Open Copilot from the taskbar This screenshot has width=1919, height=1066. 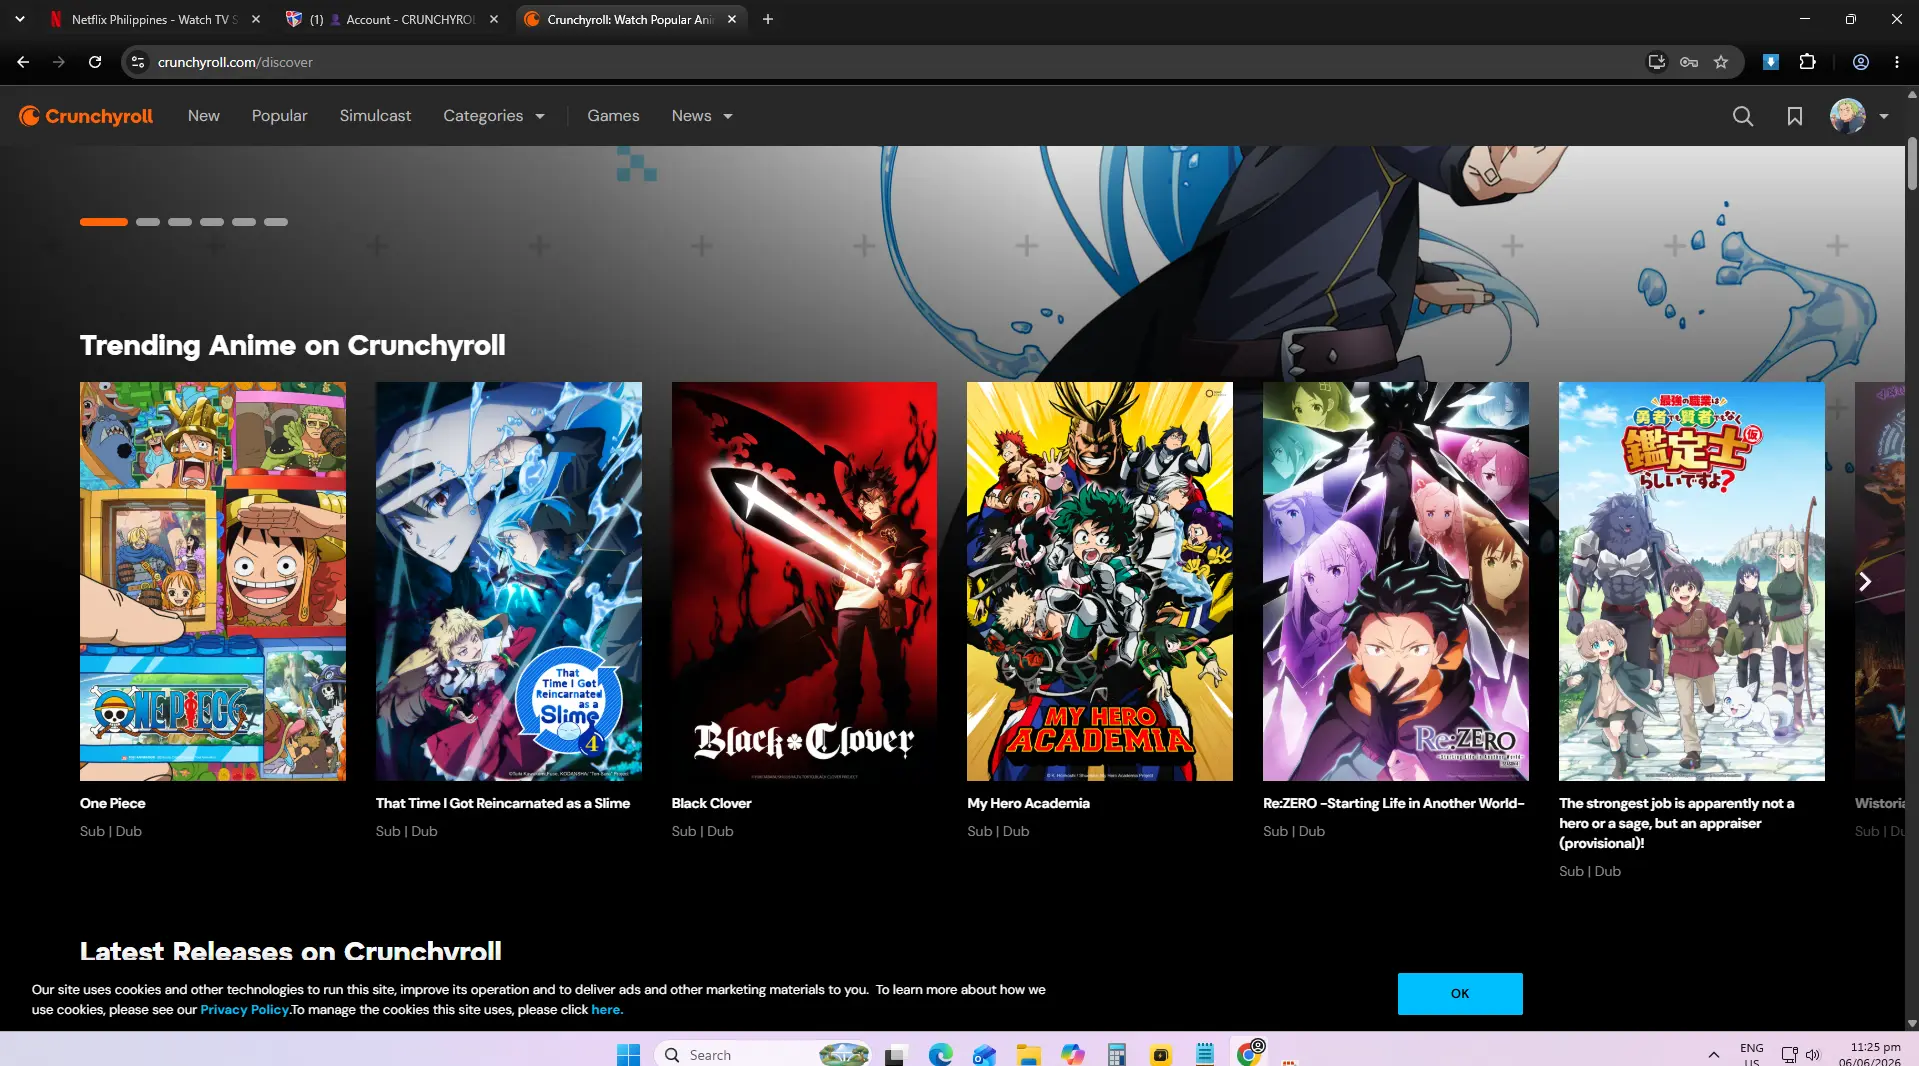coord(1072,1054)
